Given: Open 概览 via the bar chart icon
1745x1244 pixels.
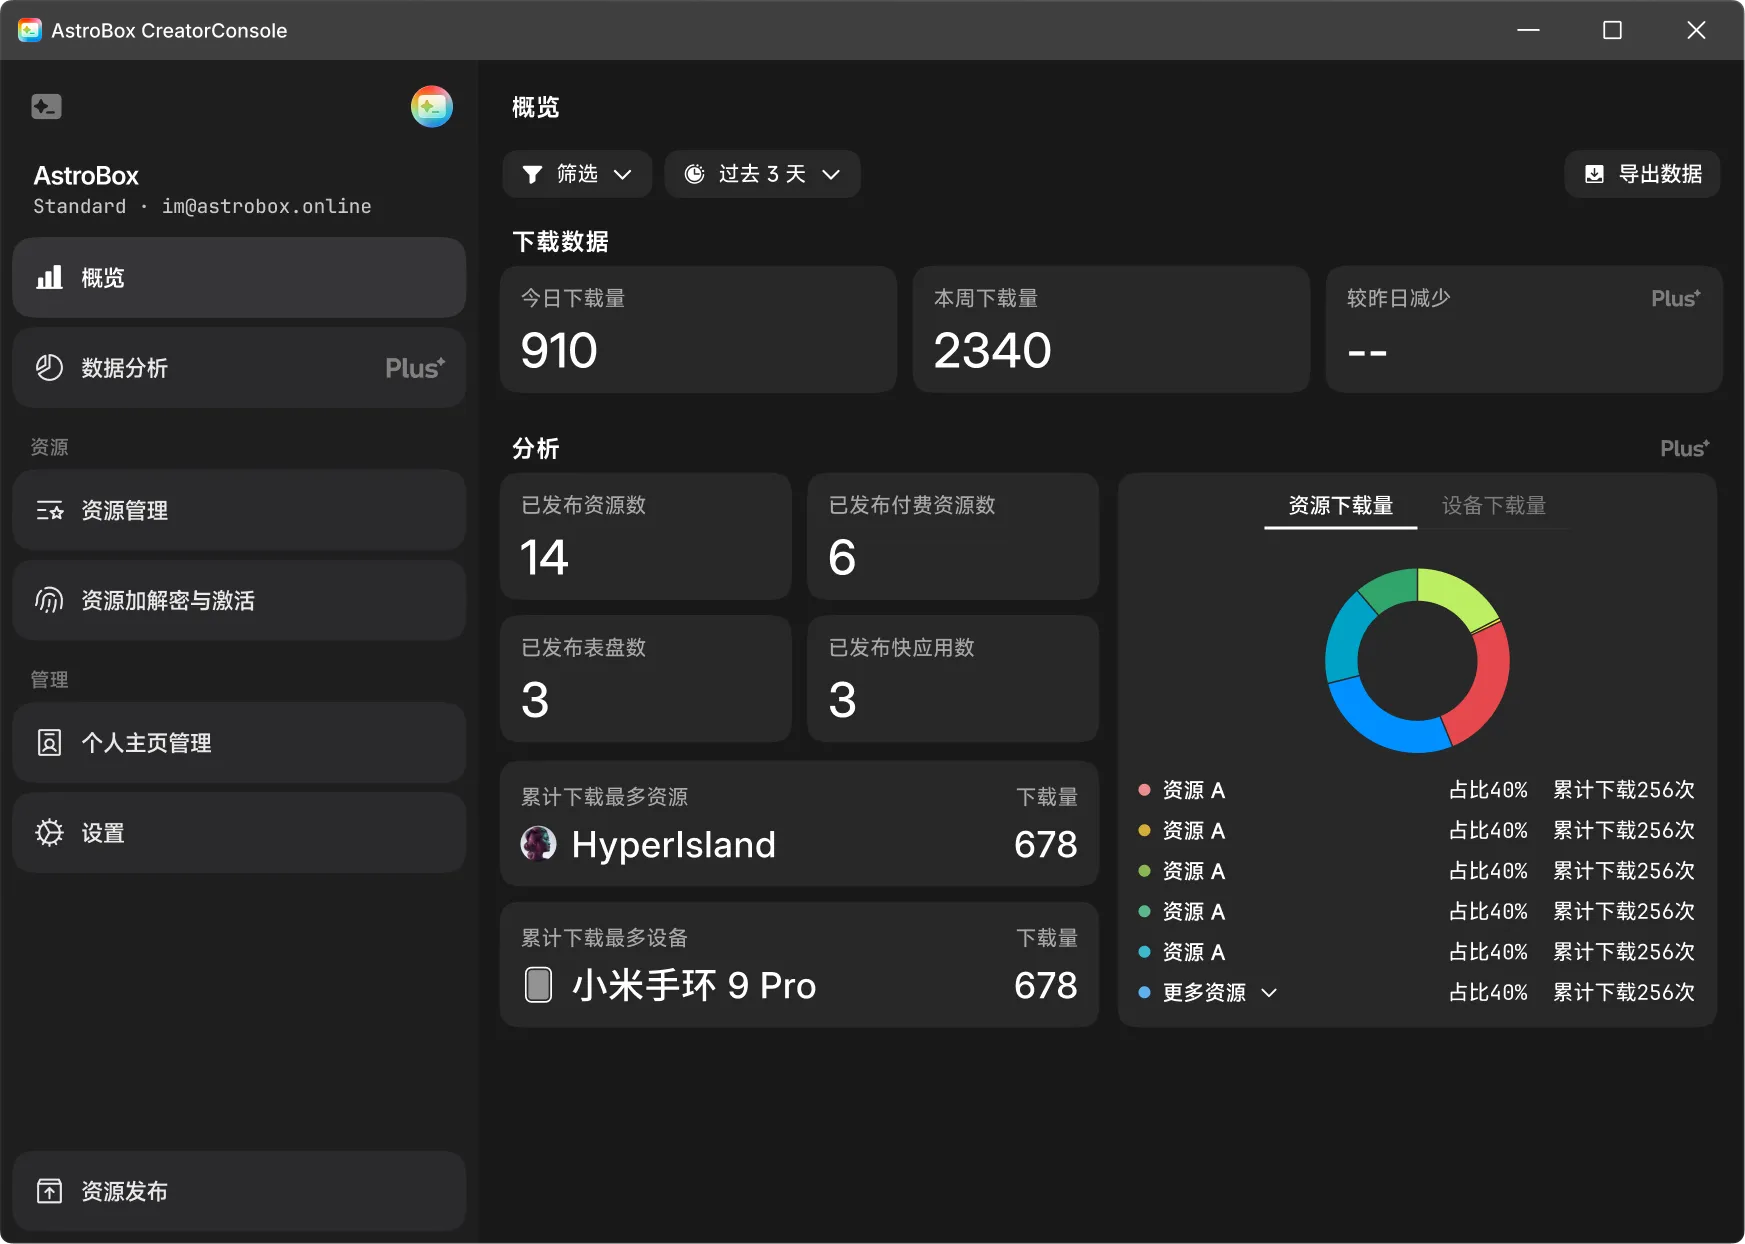Looking at the screenshot, I should click(49, 277).
